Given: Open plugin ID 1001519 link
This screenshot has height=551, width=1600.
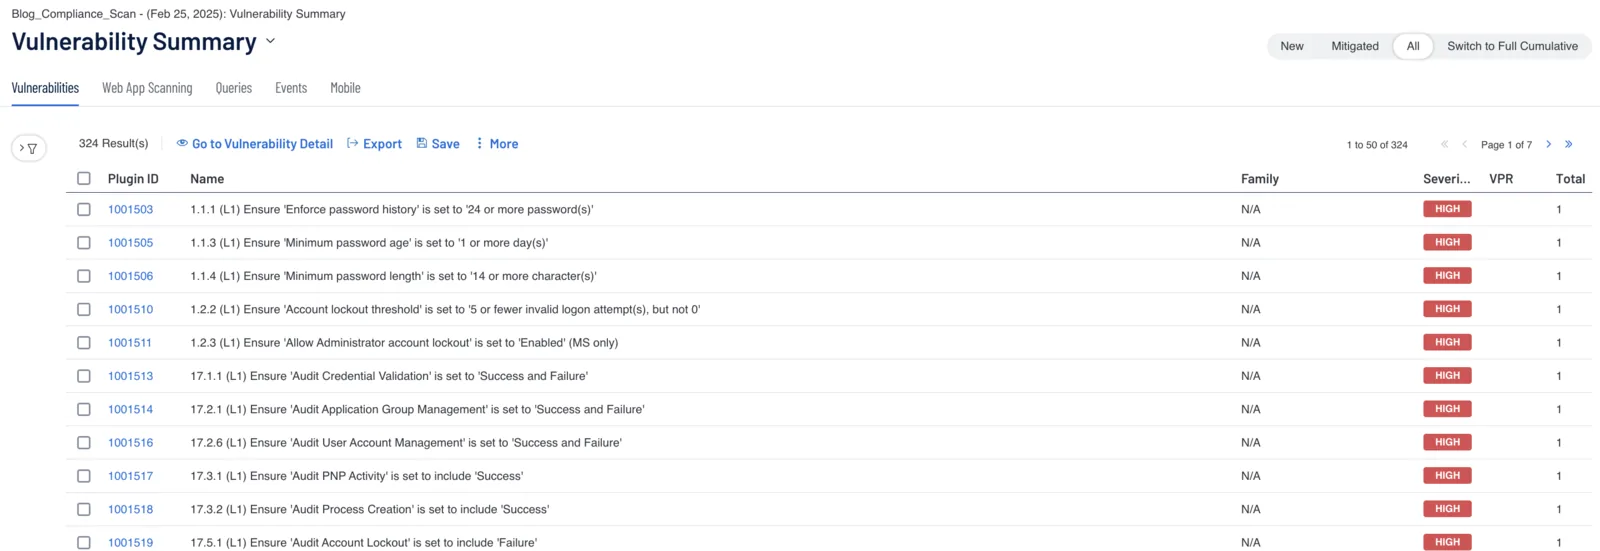Looking at the screenshot, I should (x=130, y=542).
